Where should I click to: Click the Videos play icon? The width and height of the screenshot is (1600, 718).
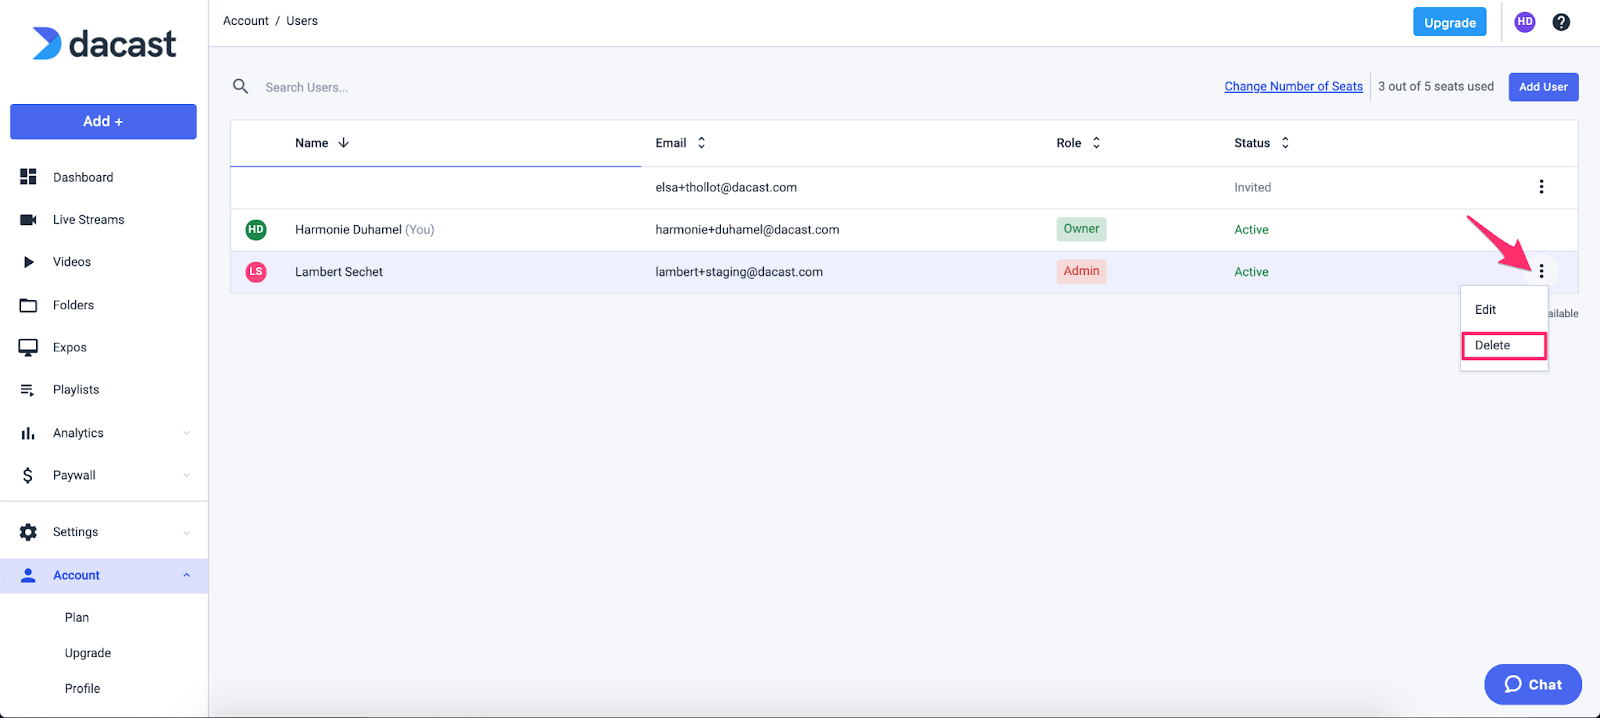coord(28,262)
